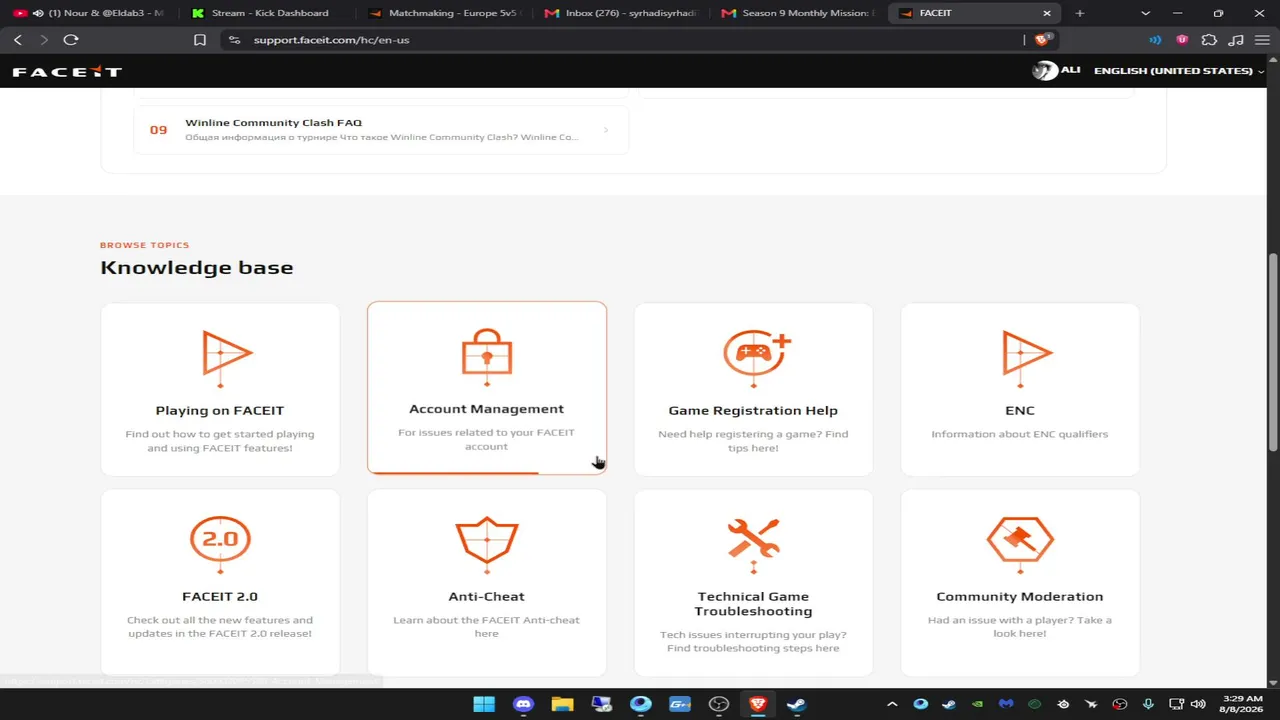Open the Technical Game Troubleshooting topic title
Screen dimensions: 1280x720
tap(753, 603)
